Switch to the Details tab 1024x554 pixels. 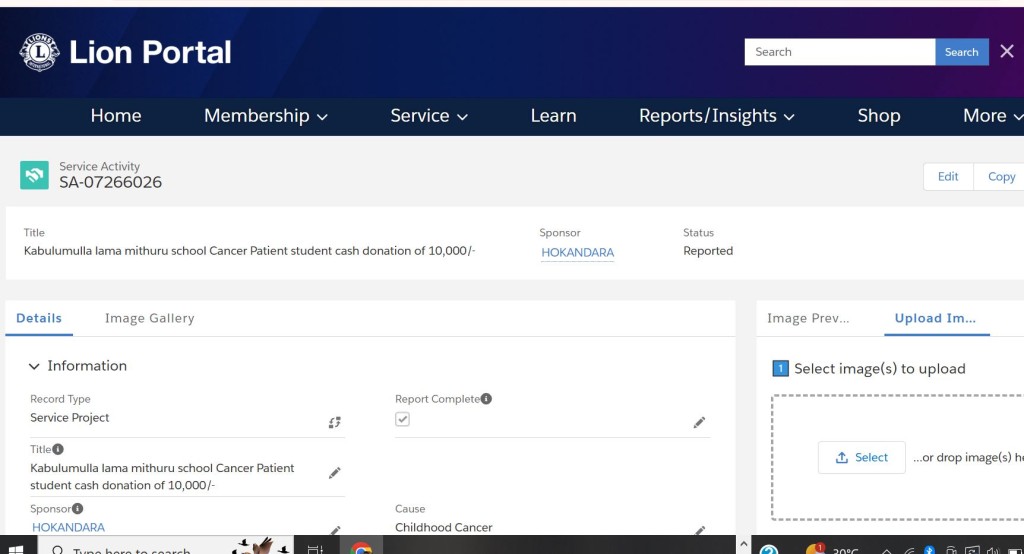39,318
